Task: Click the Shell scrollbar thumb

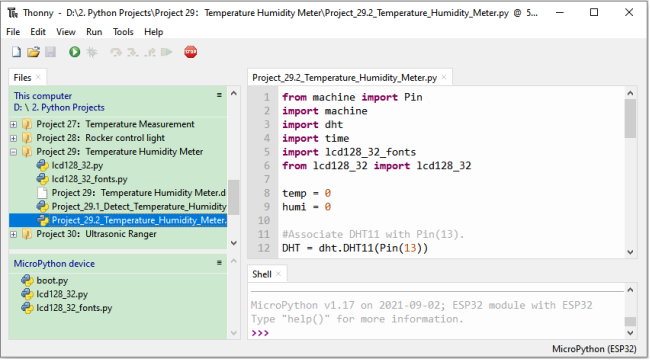Action: coord(631,321)
